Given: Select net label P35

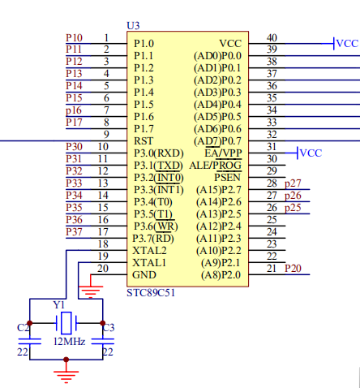Looking at the screenshot, I should 74,207.
